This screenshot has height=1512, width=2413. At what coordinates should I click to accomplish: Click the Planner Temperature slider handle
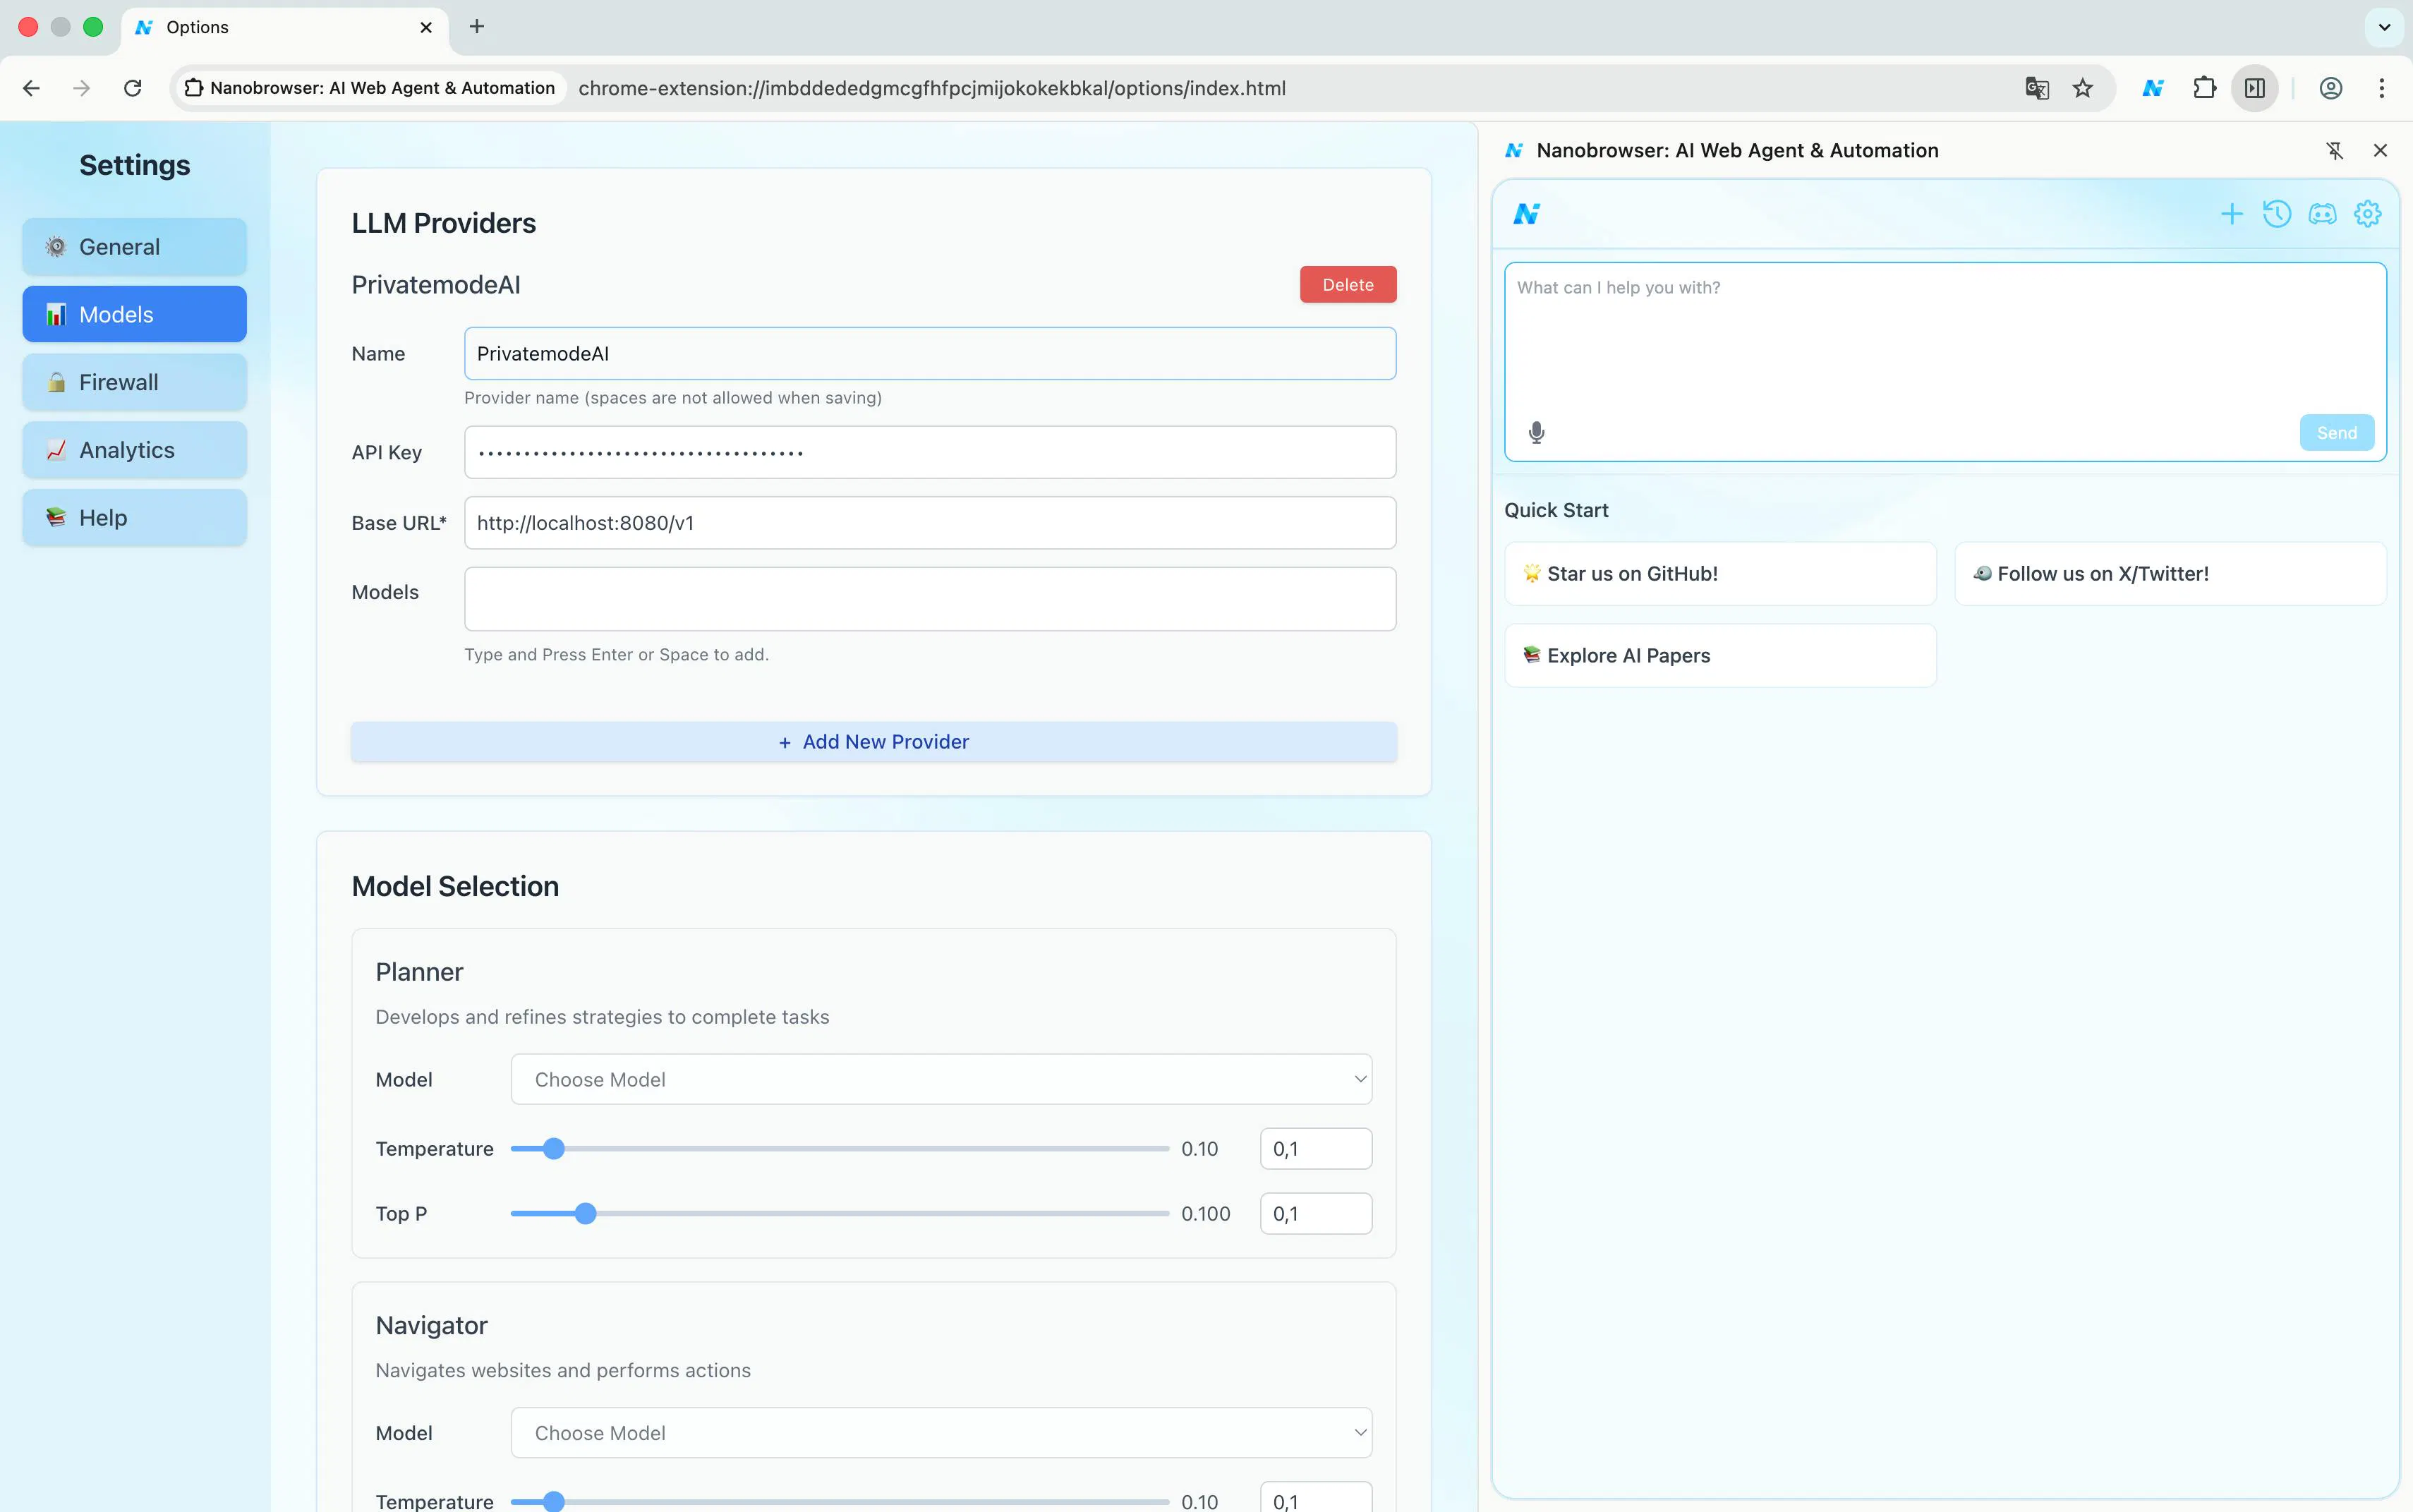coord(554,1149)
